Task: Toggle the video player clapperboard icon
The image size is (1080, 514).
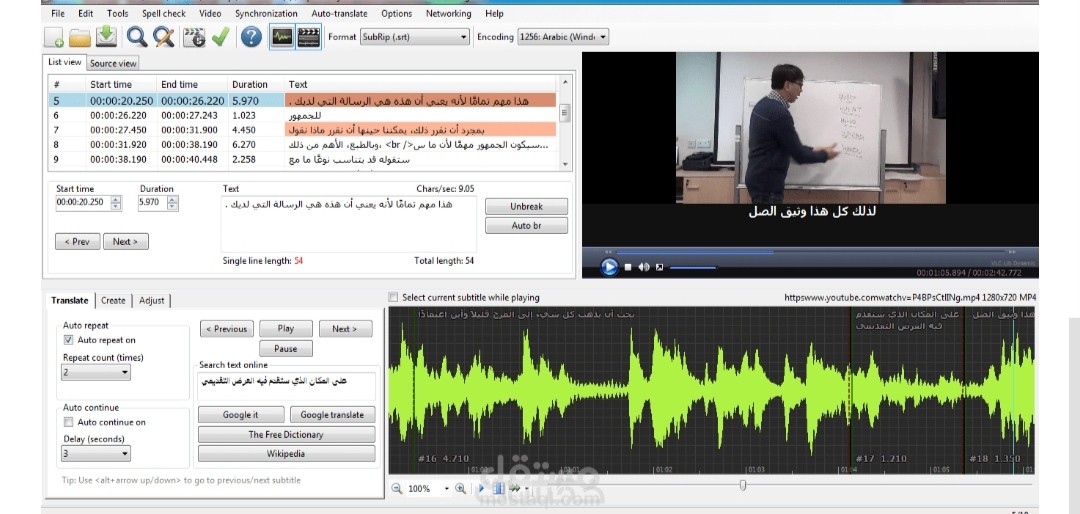Action: 309,37
